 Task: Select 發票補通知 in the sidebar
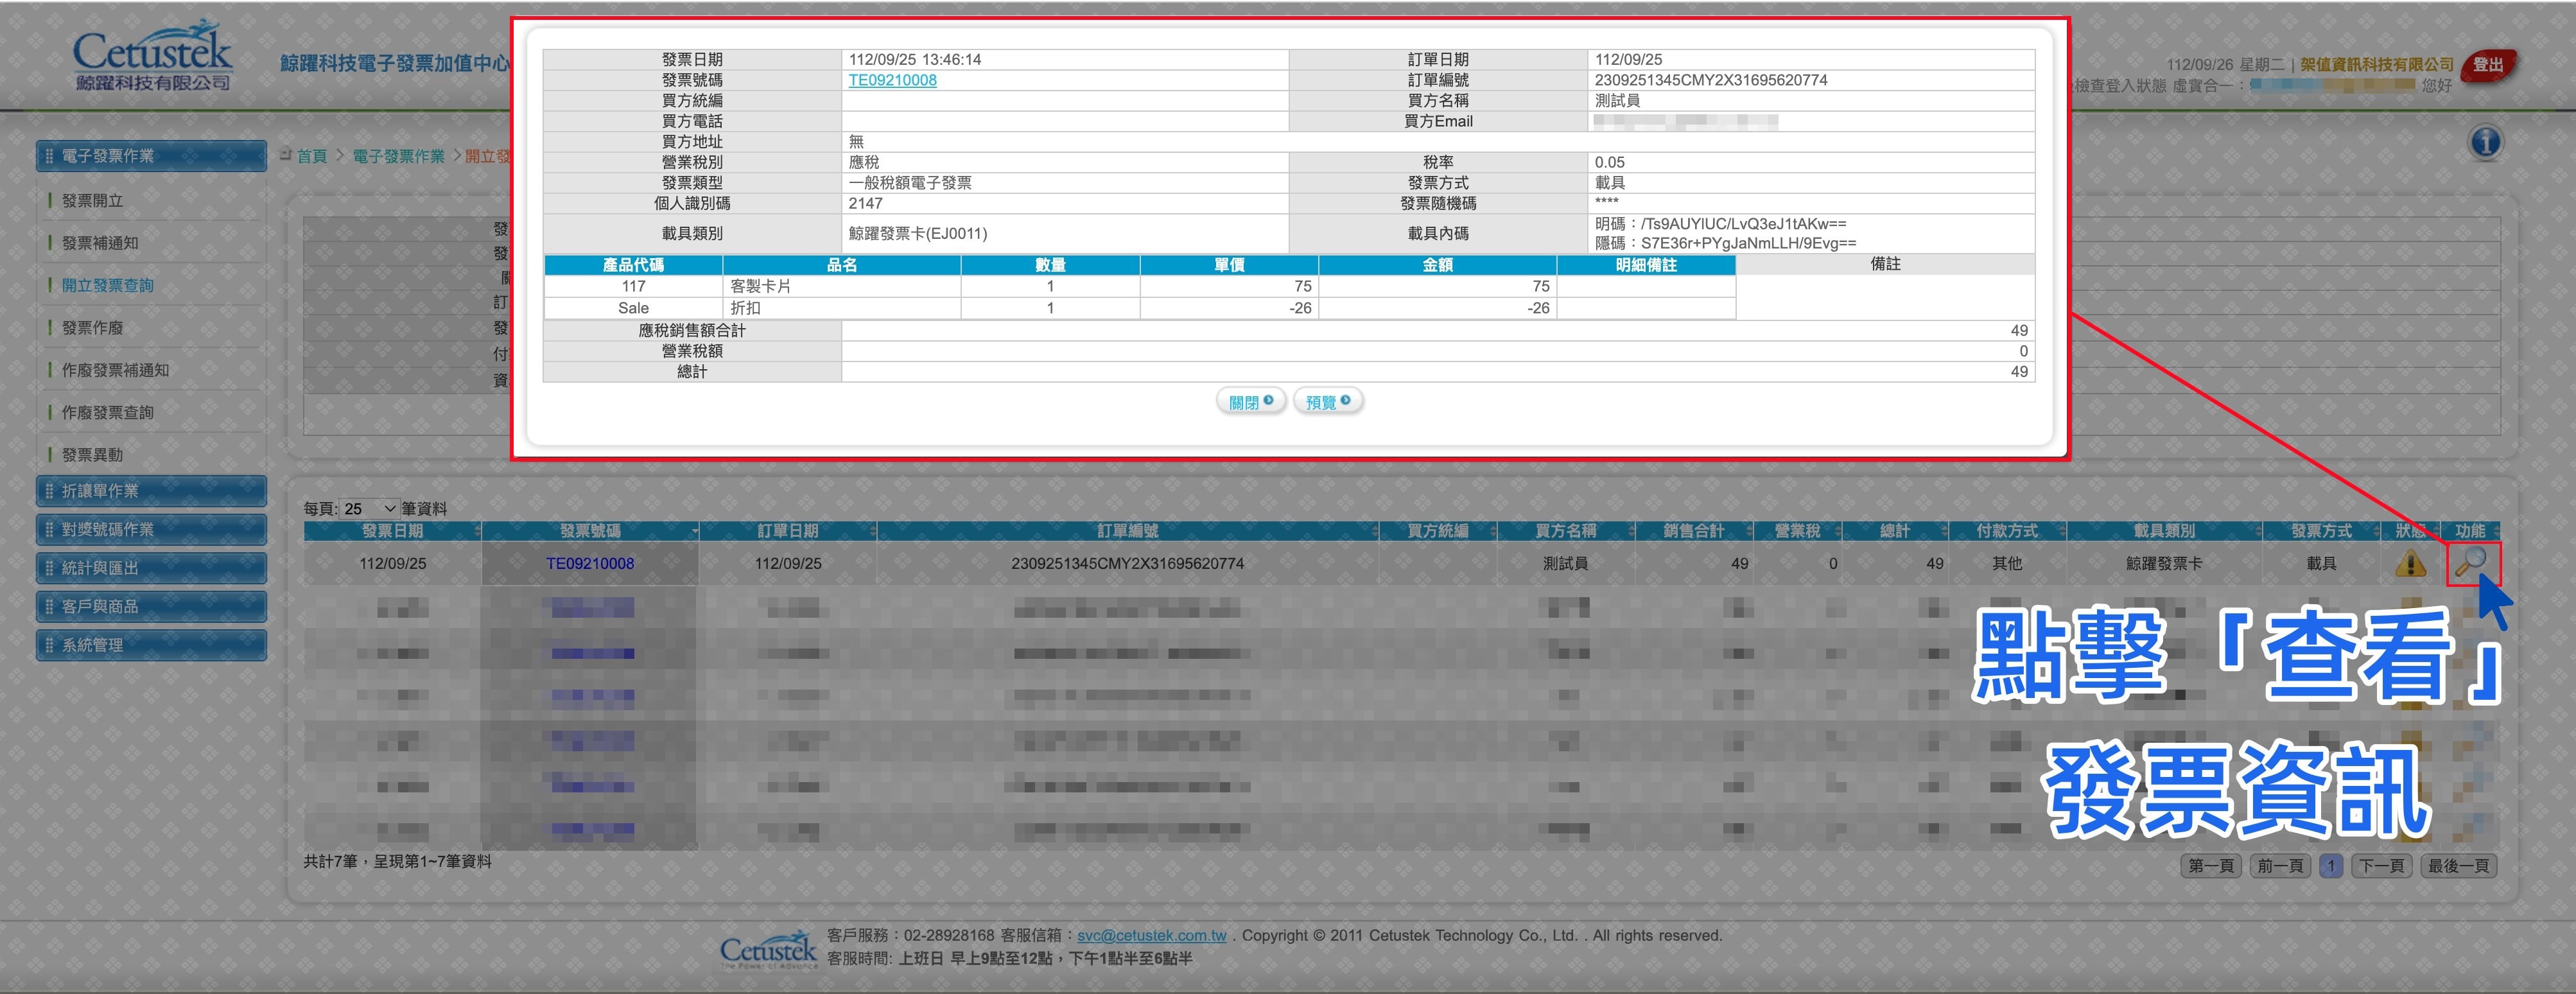pos(100,243)
